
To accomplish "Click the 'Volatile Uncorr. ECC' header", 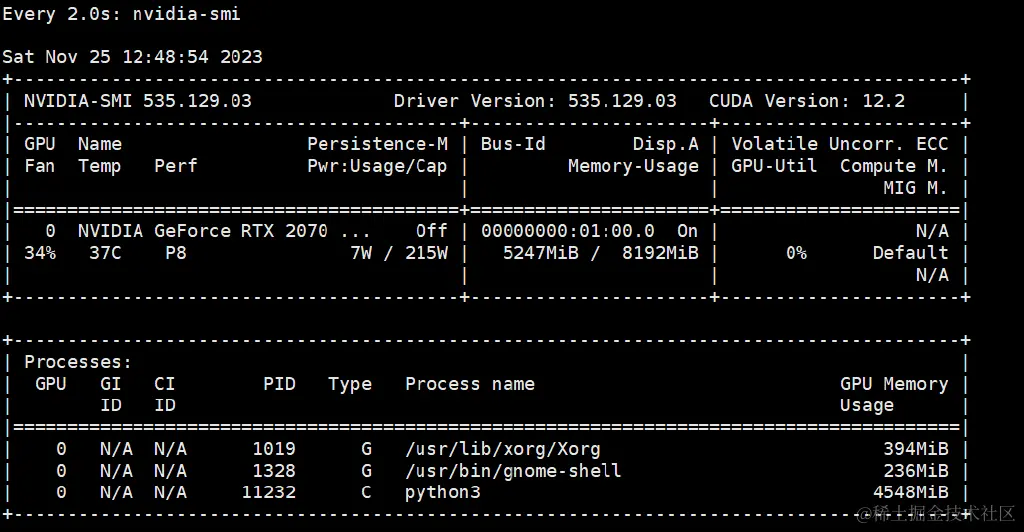I will tap(840, 144).
